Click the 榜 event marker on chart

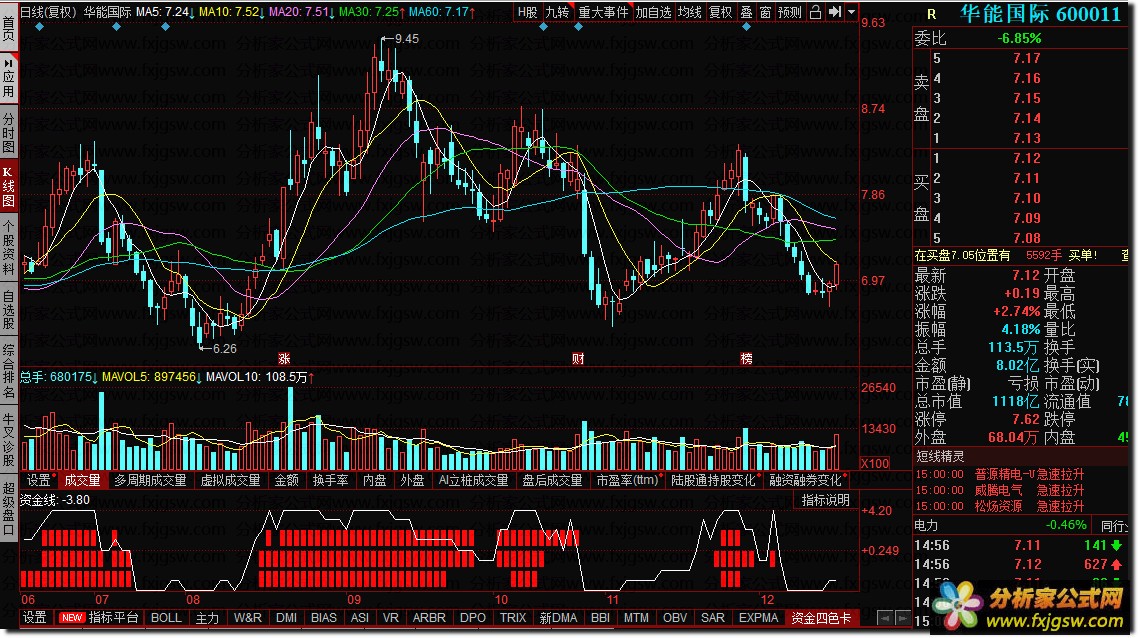747,358
